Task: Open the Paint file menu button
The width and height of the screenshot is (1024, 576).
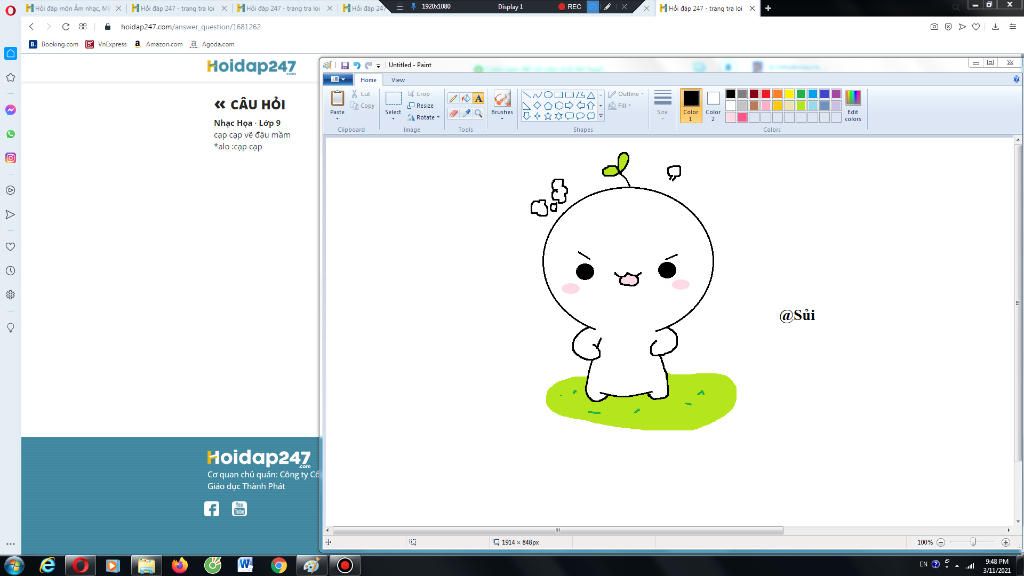Action: pos(338,79)
